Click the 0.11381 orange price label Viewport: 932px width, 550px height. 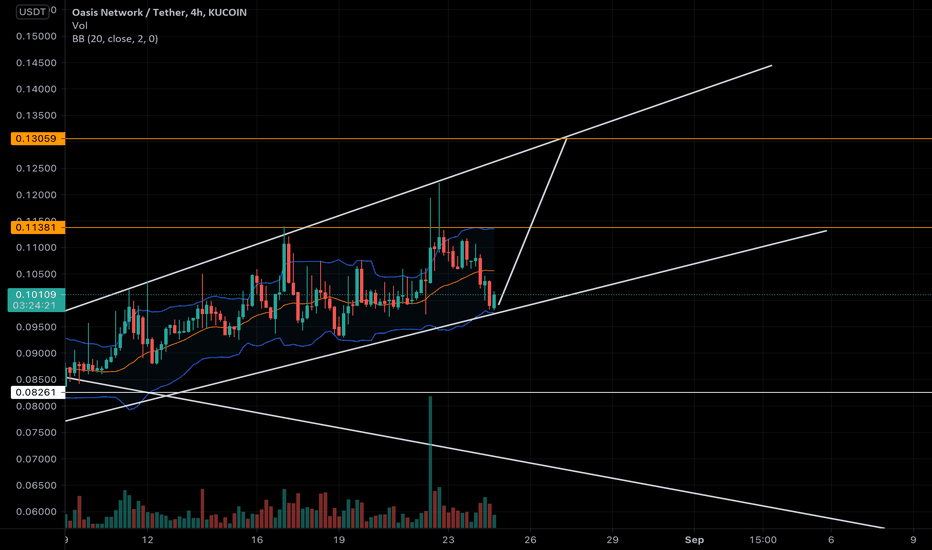(x=37, y=227)
